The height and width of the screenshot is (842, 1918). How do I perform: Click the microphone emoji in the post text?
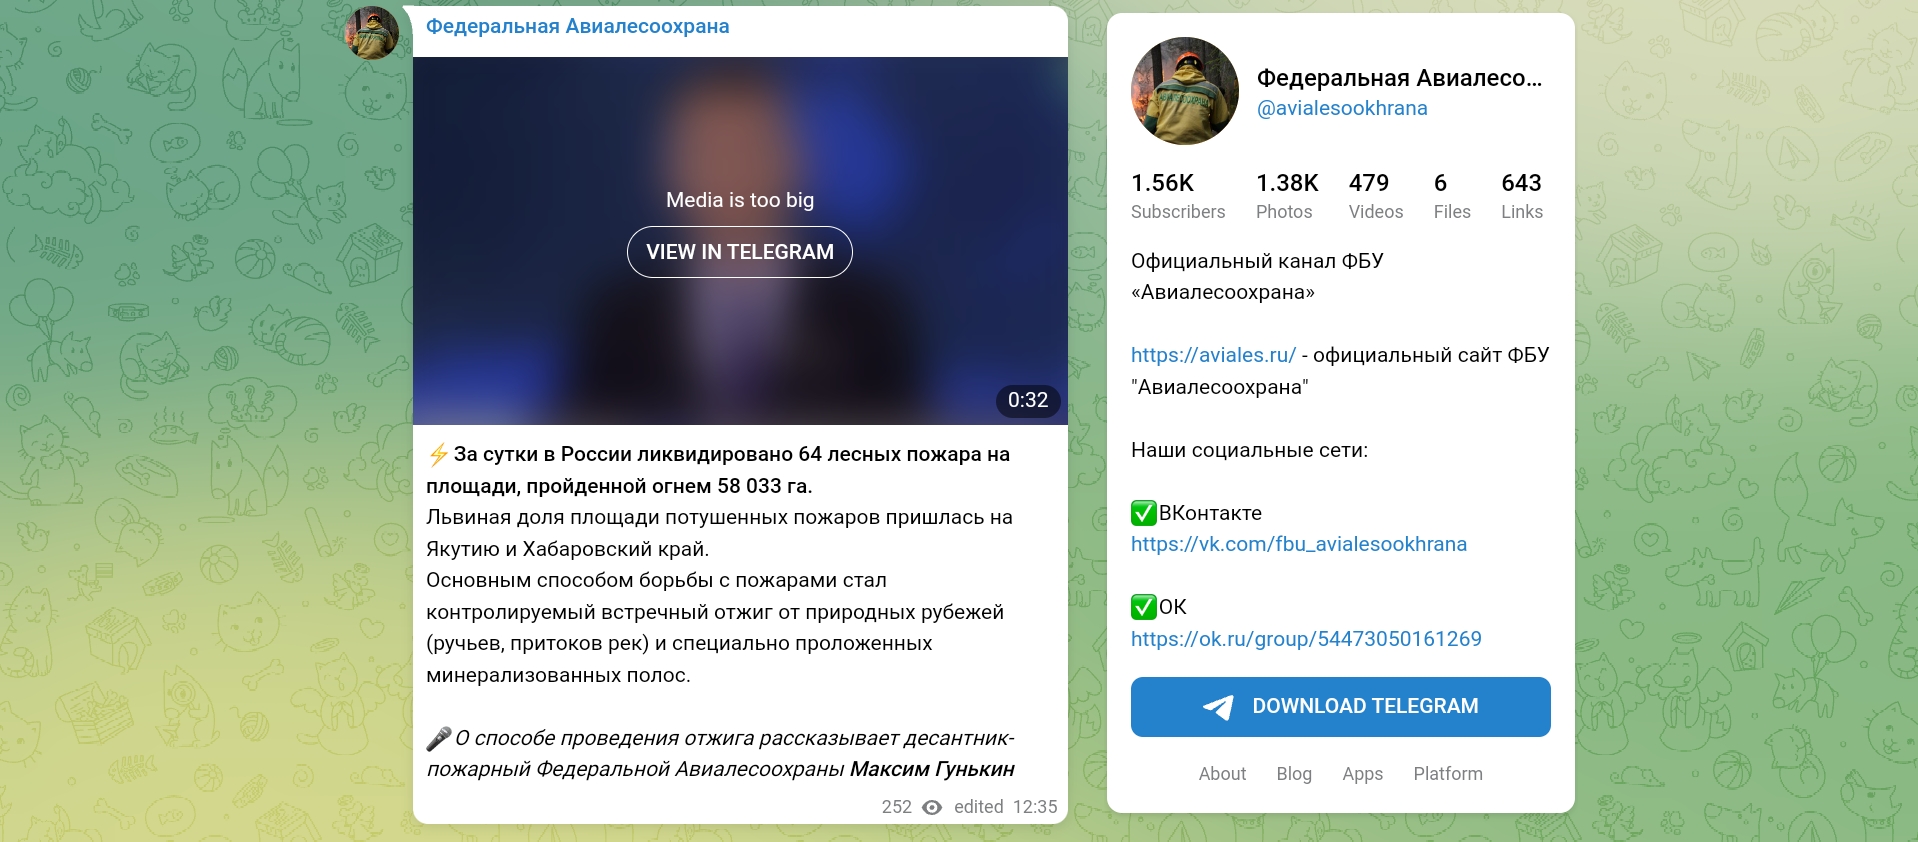tap(438, 739)
